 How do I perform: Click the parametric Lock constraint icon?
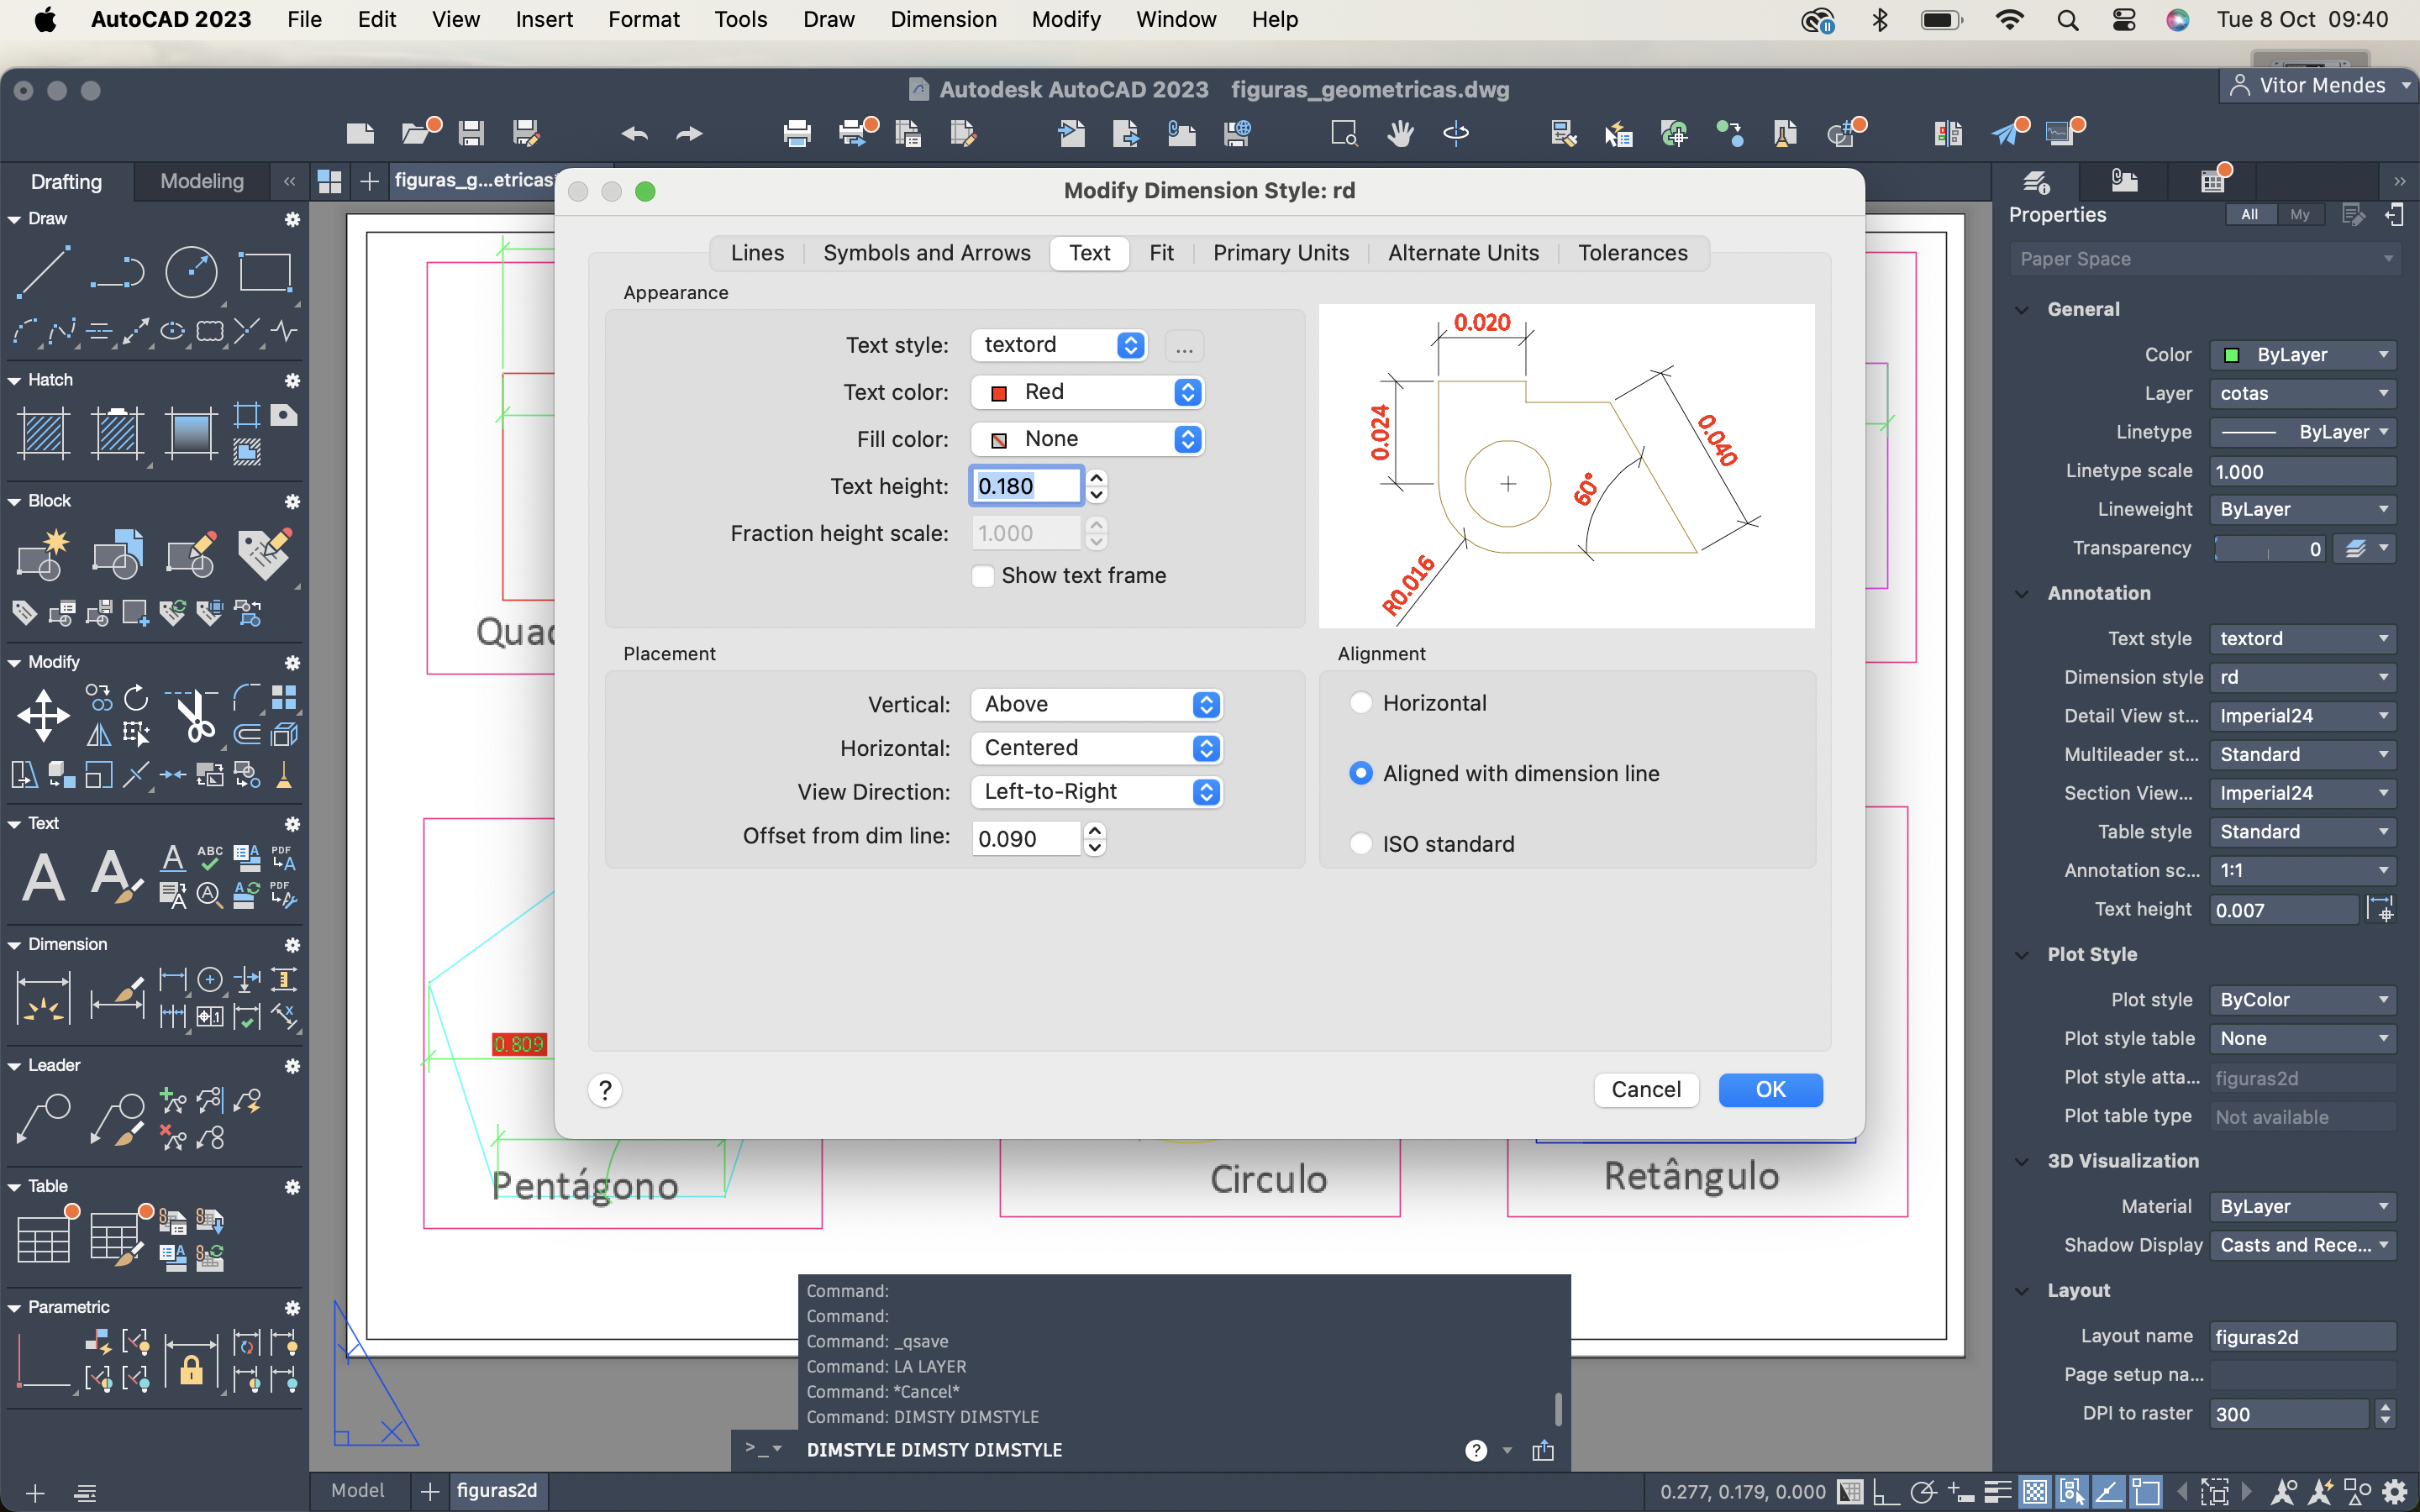coord(191,1363)
